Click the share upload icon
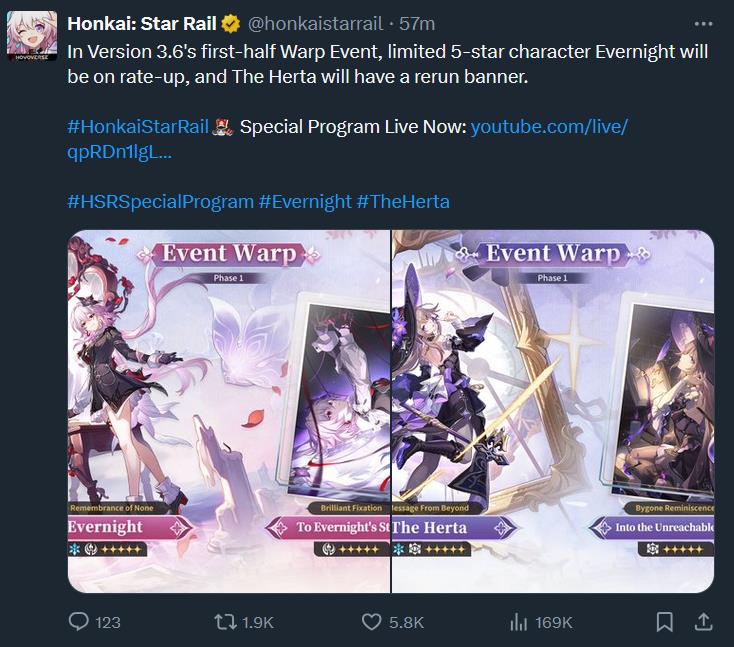 [703, 622]
